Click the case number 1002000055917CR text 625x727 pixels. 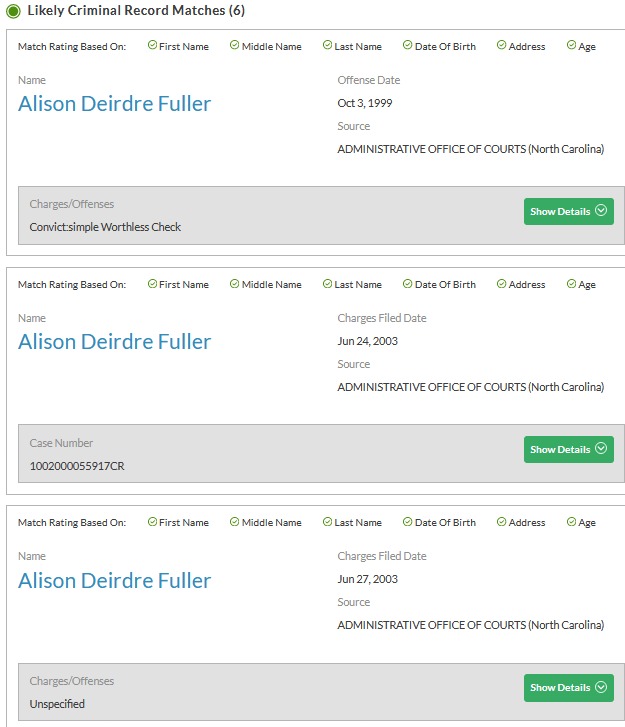click(77, 466)
